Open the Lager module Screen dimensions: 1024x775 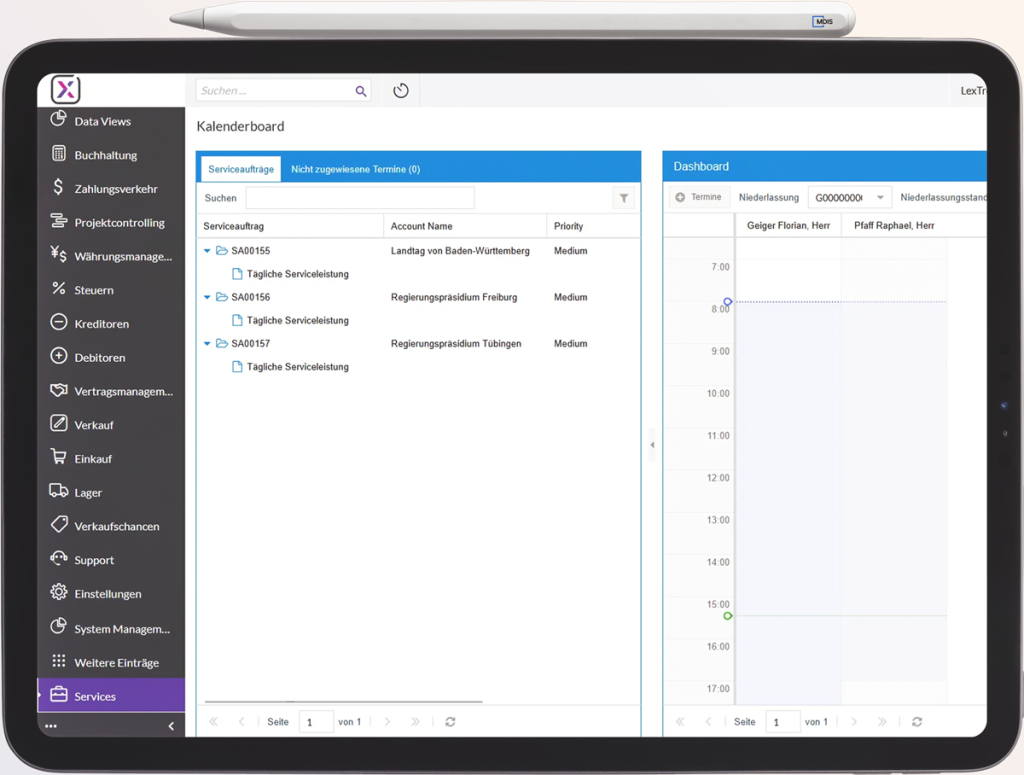(x=88, y=493)
